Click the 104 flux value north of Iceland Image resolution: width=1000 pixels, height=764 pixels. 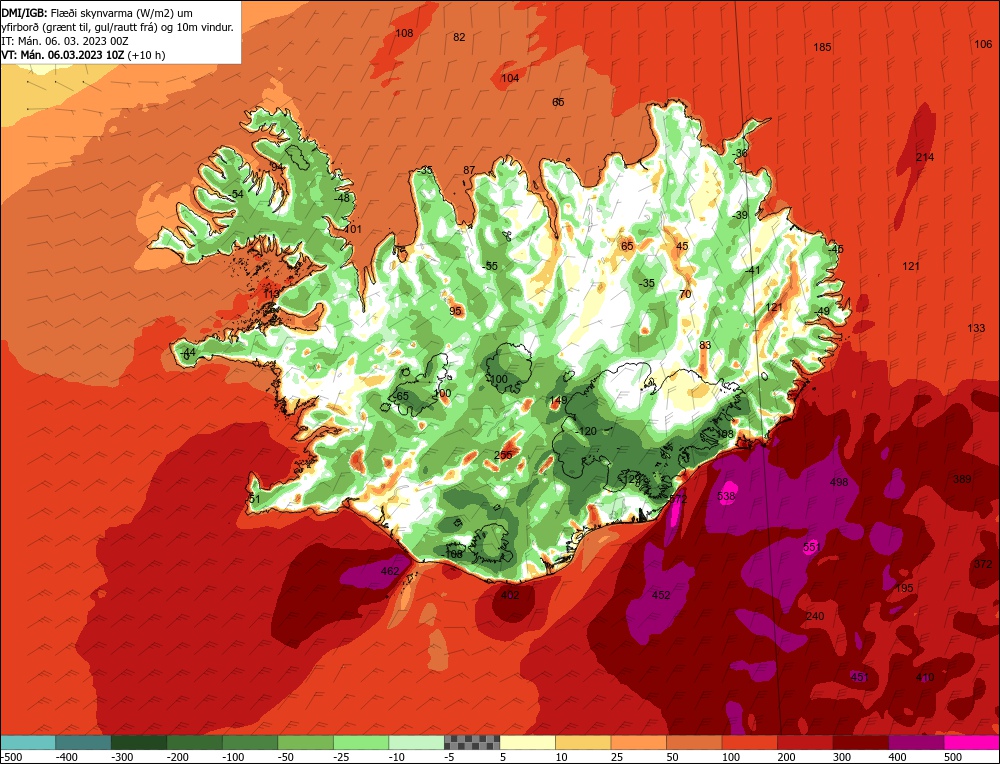click(x=510, y=78)
